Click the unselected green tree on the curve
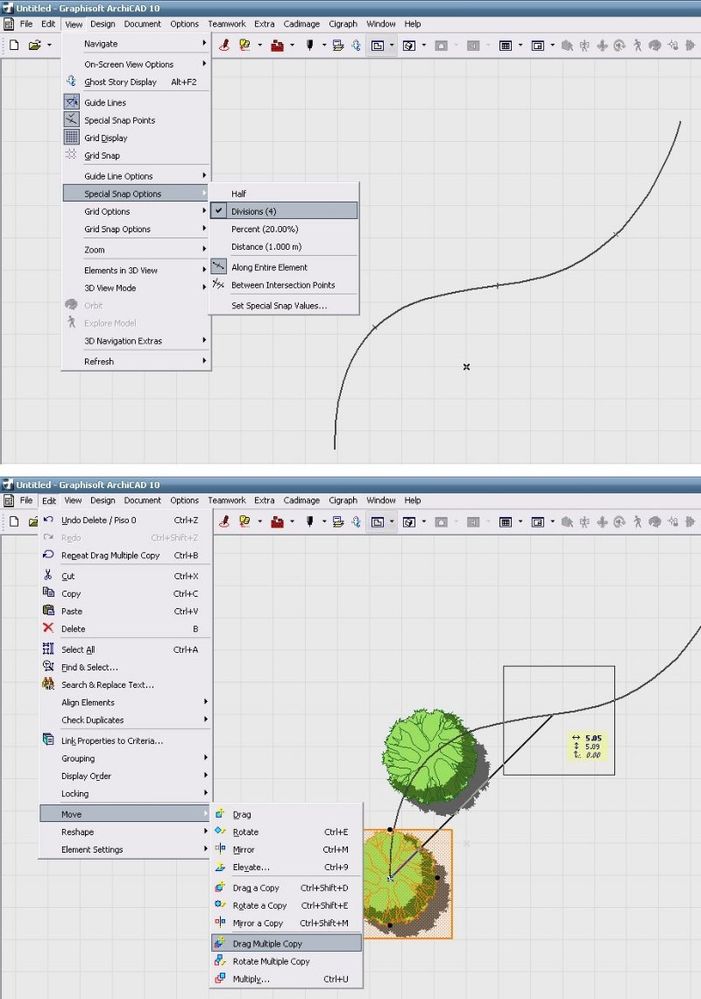The width and height of the screenshot is (701, 999). 435,761
